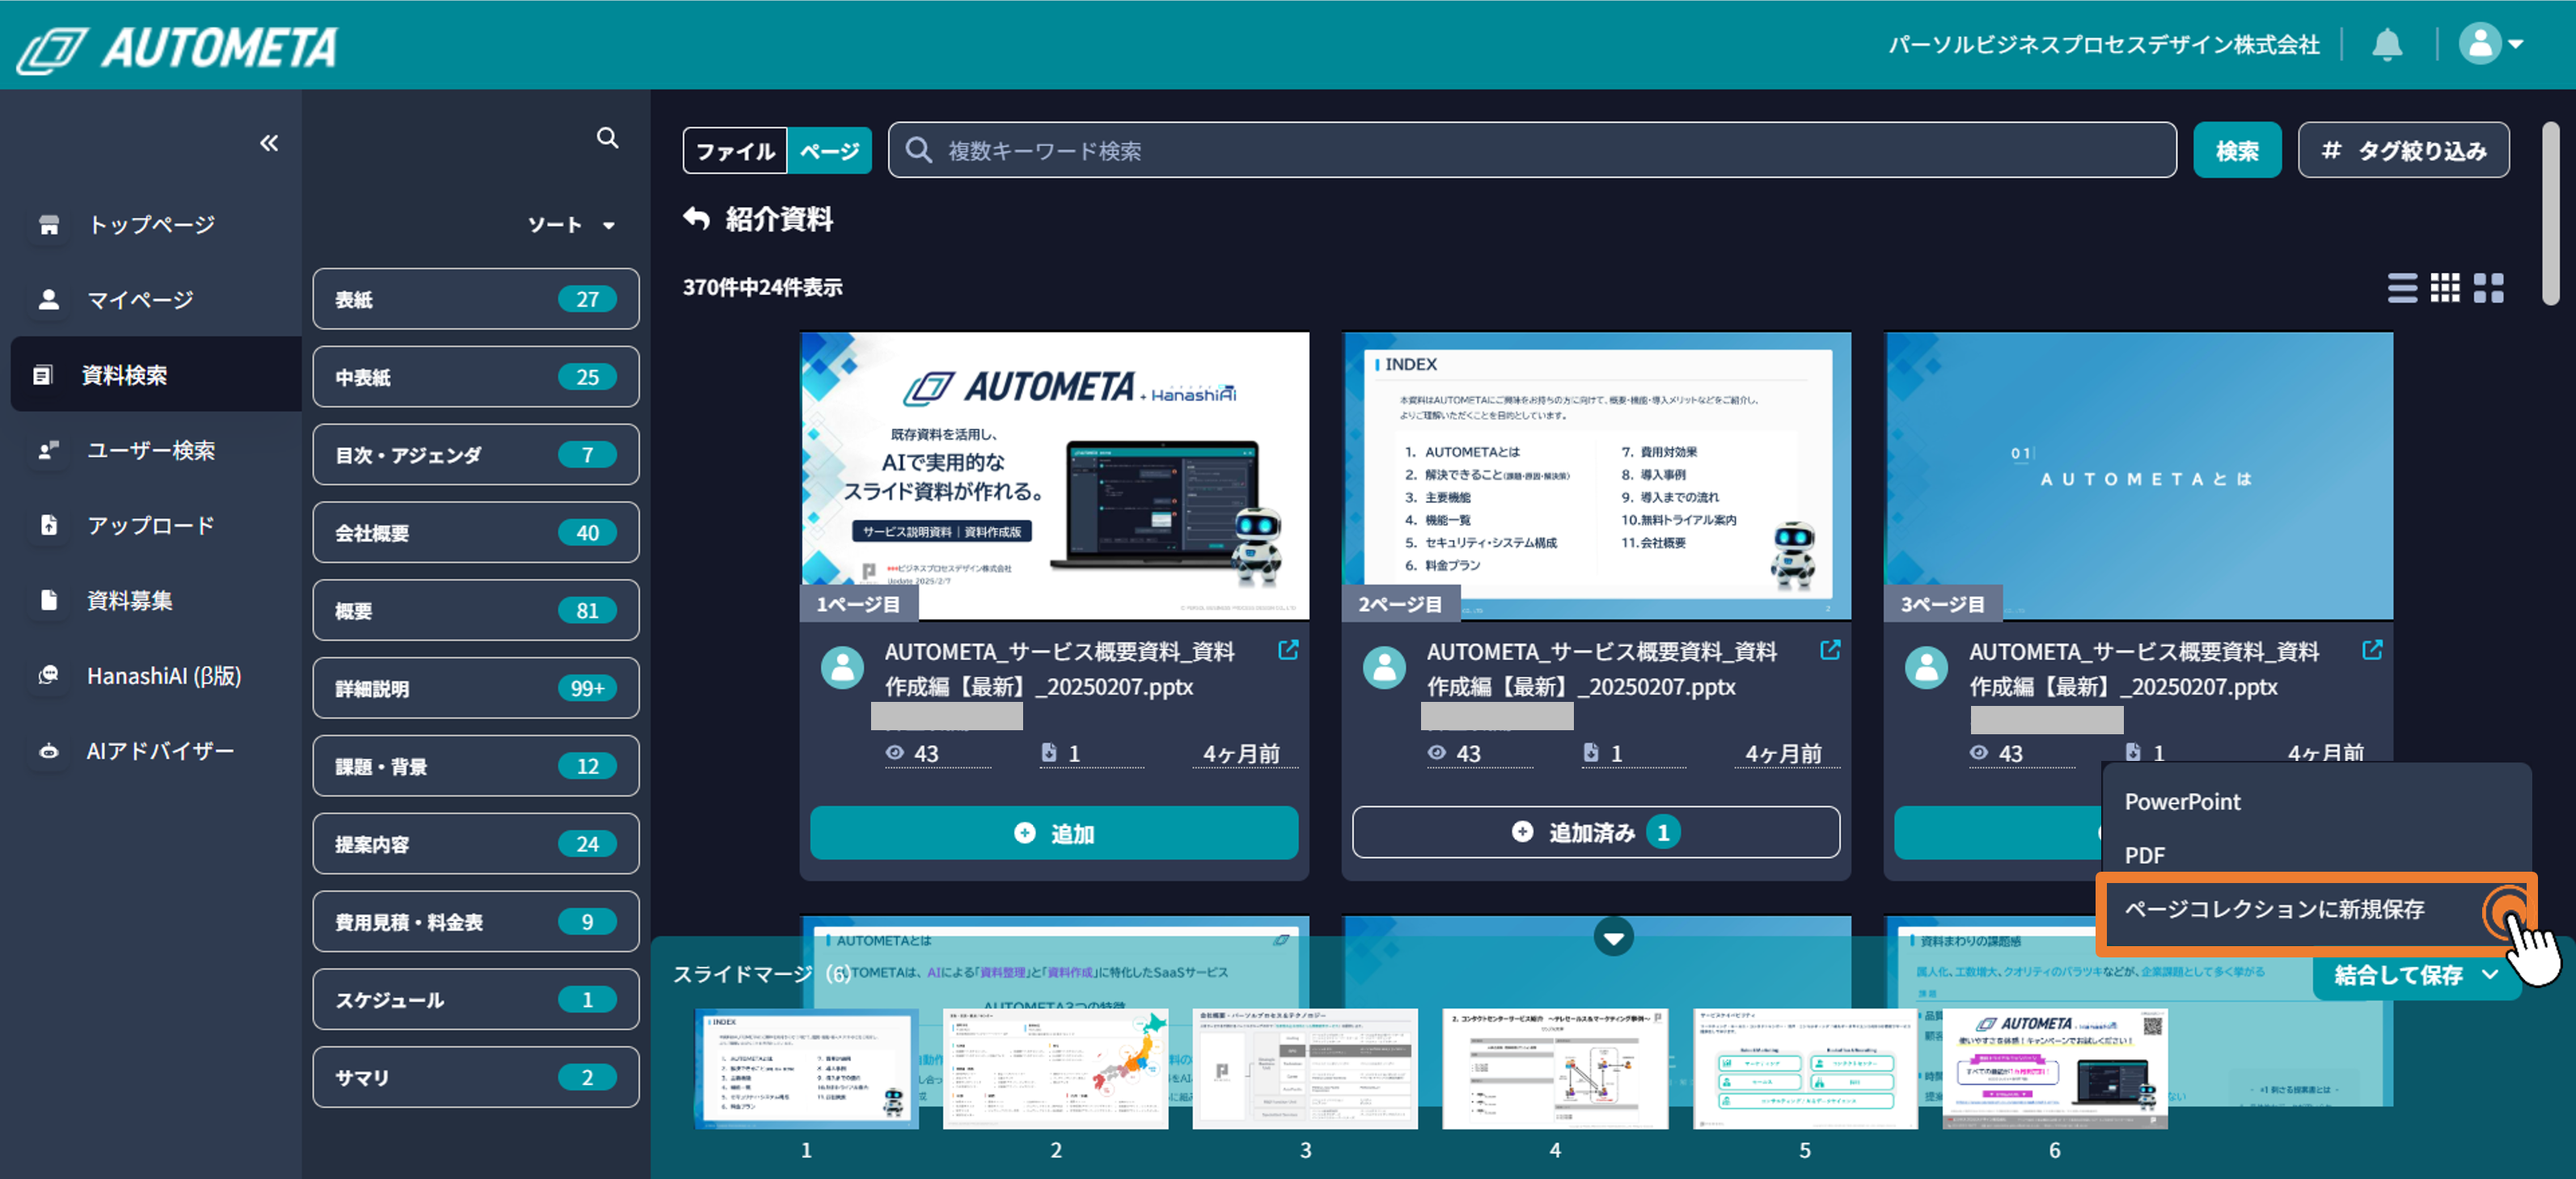Switch to small grid view icon
Viewport: 2576px width, 1179px height.
[2445, 288]
